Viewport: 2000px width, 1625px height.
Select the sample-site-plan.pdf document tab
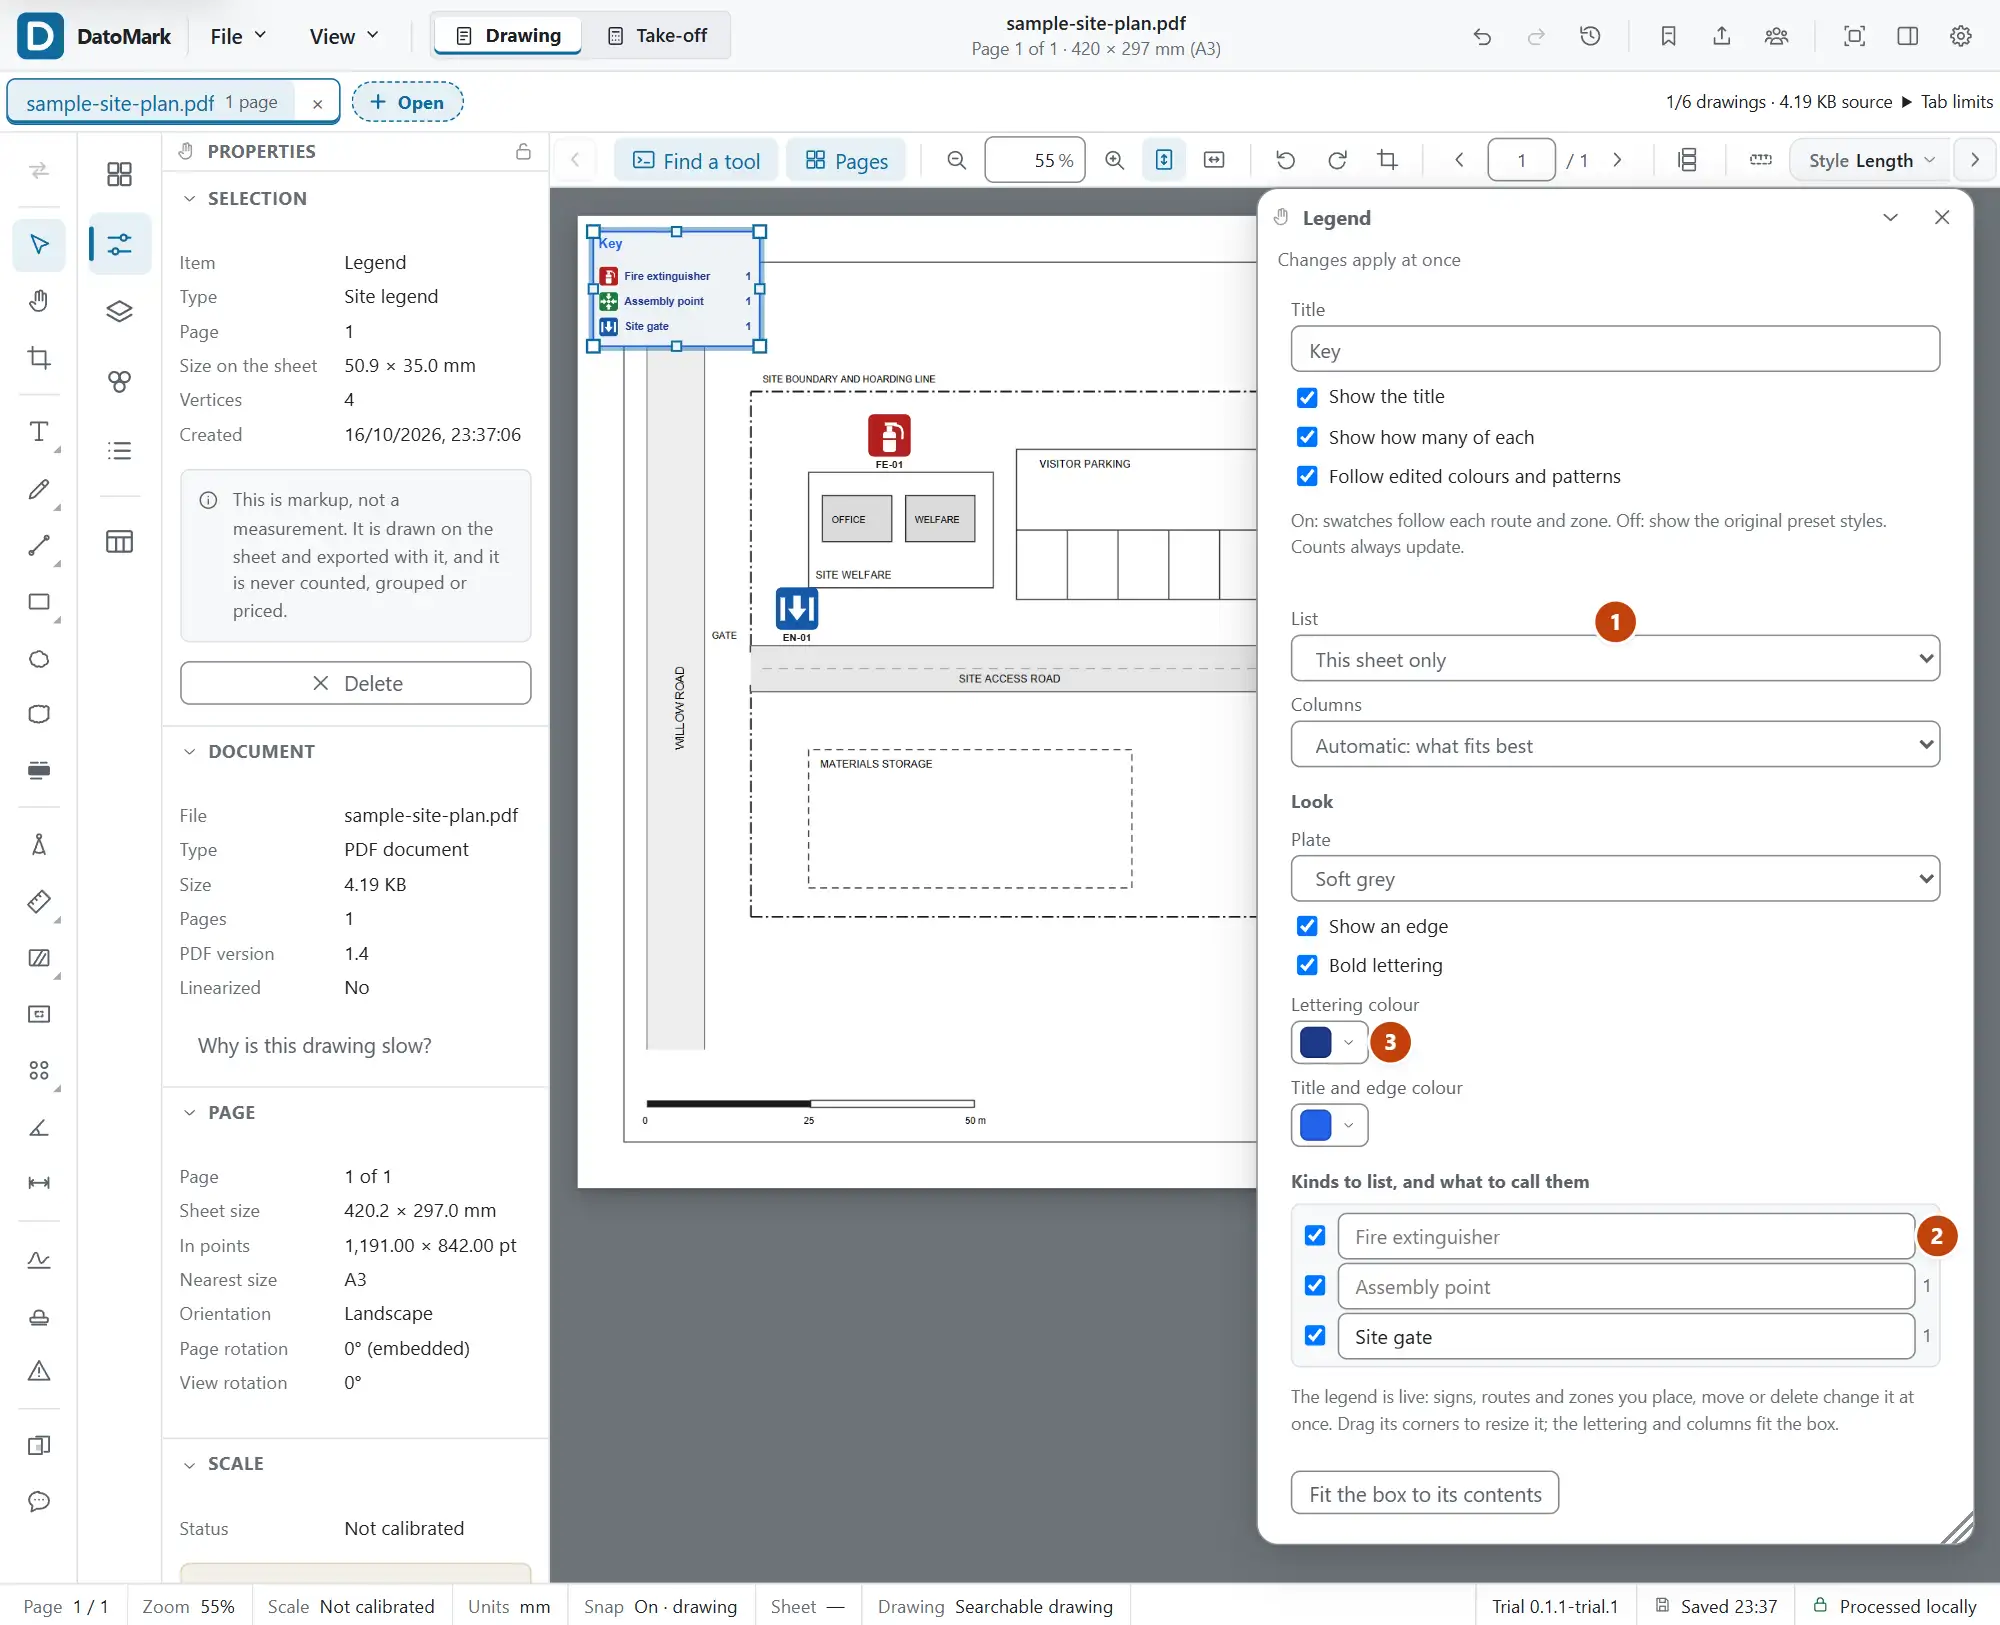pyautogui.click(x=152, y=103)
